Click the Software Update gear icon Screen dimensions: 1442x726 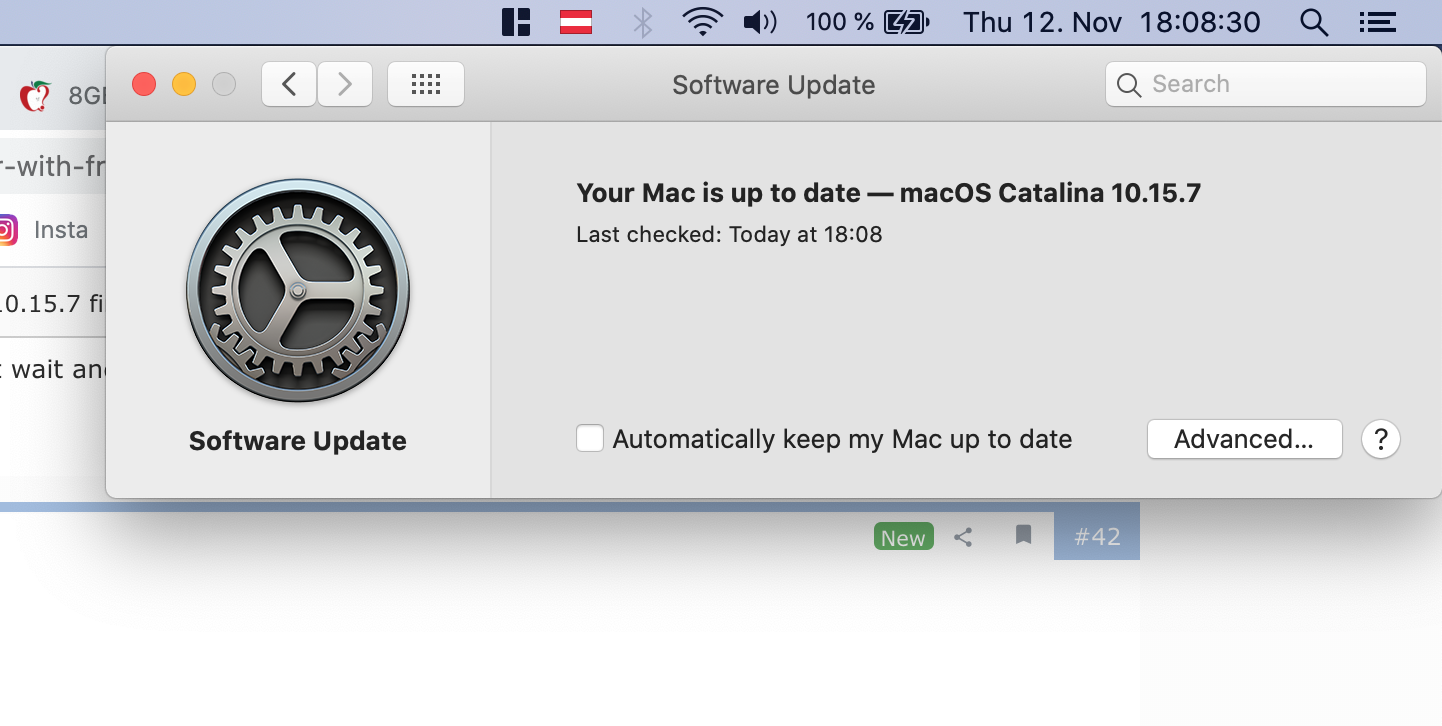pyautogui.click(x=298, y=291)
